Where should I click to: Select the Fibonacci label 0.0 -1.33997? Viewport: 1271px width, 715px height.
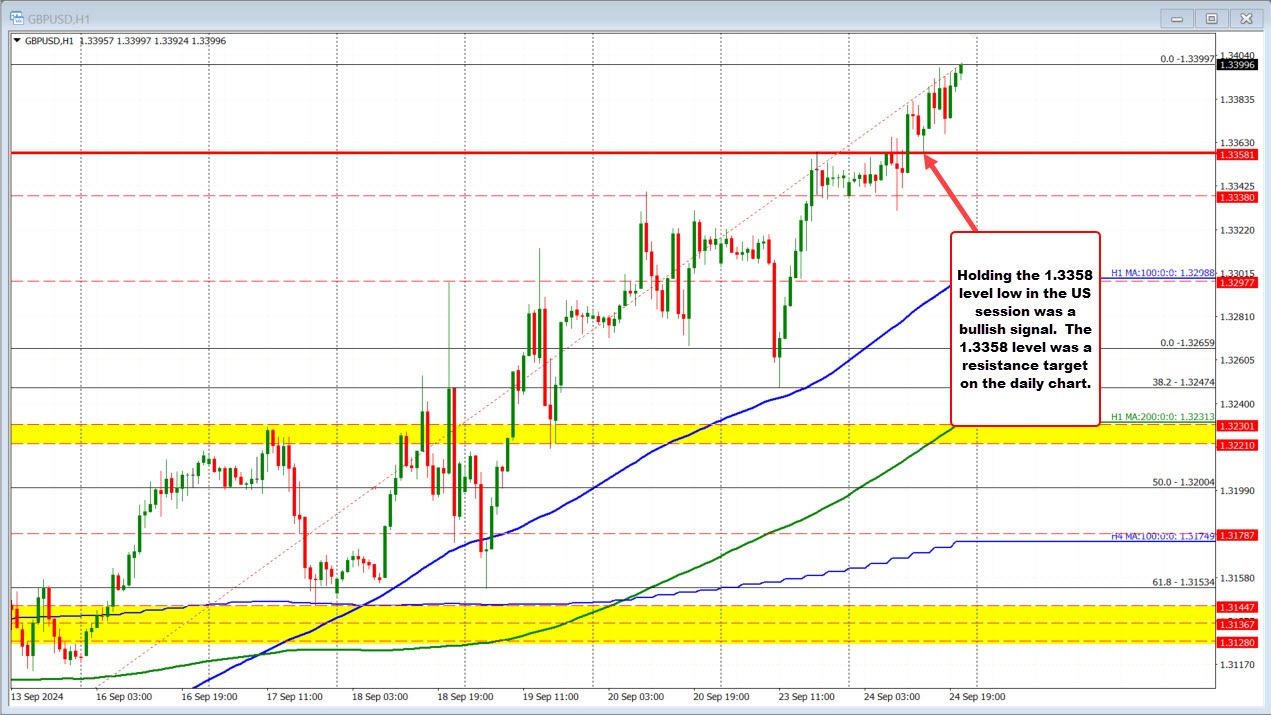click(x=1187, y=59)
